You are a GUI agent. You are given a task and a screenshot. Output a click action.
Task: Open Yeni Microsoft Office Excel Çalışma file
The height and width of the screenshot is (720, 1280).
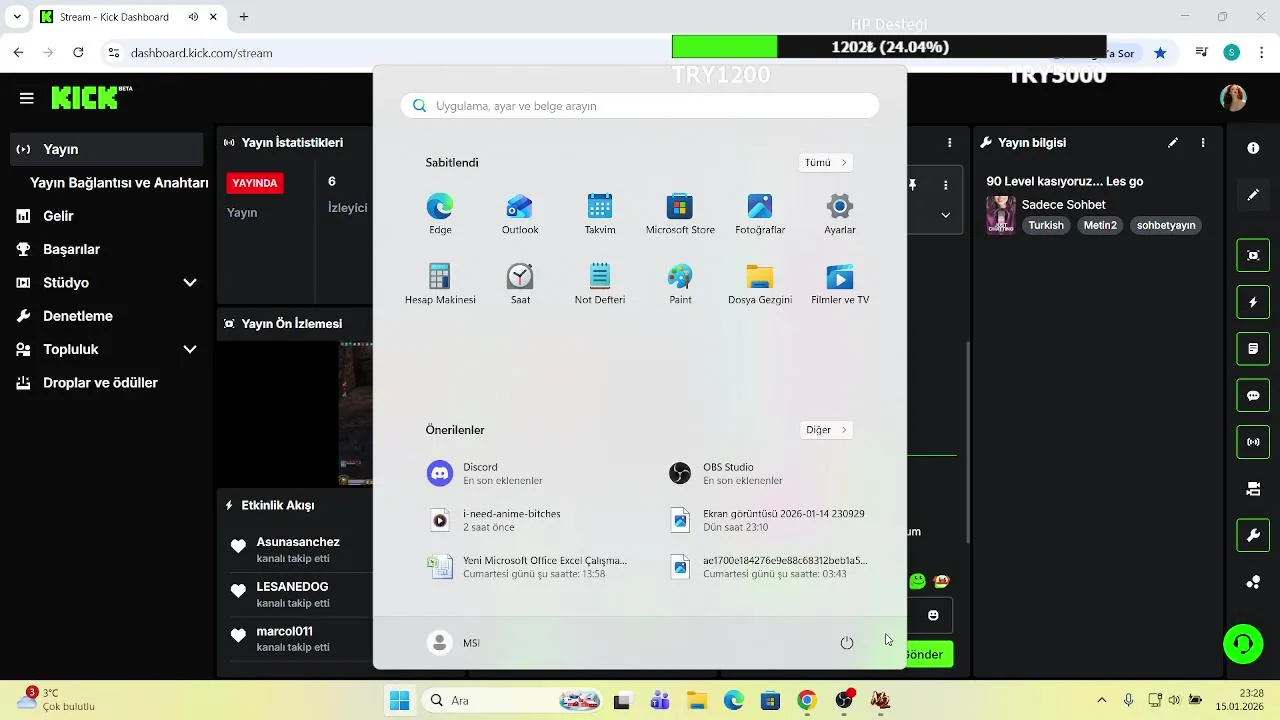coord(527,567)
